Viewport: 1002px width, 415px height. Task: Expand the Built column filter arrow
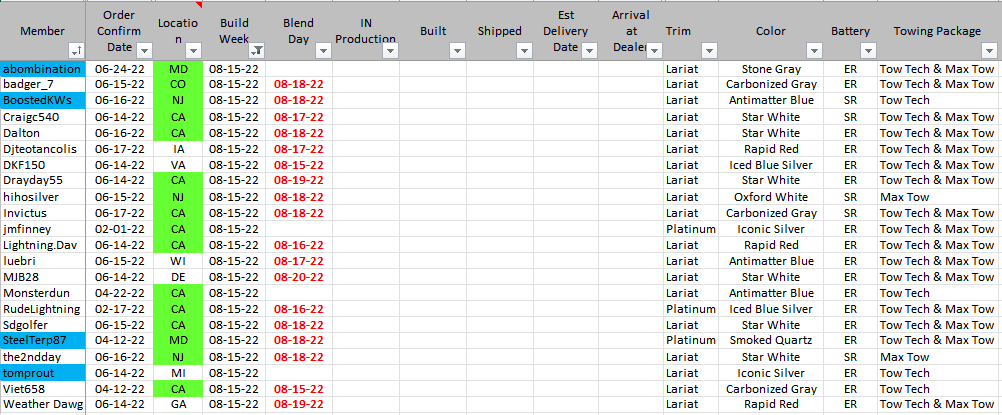pos(457,50)
